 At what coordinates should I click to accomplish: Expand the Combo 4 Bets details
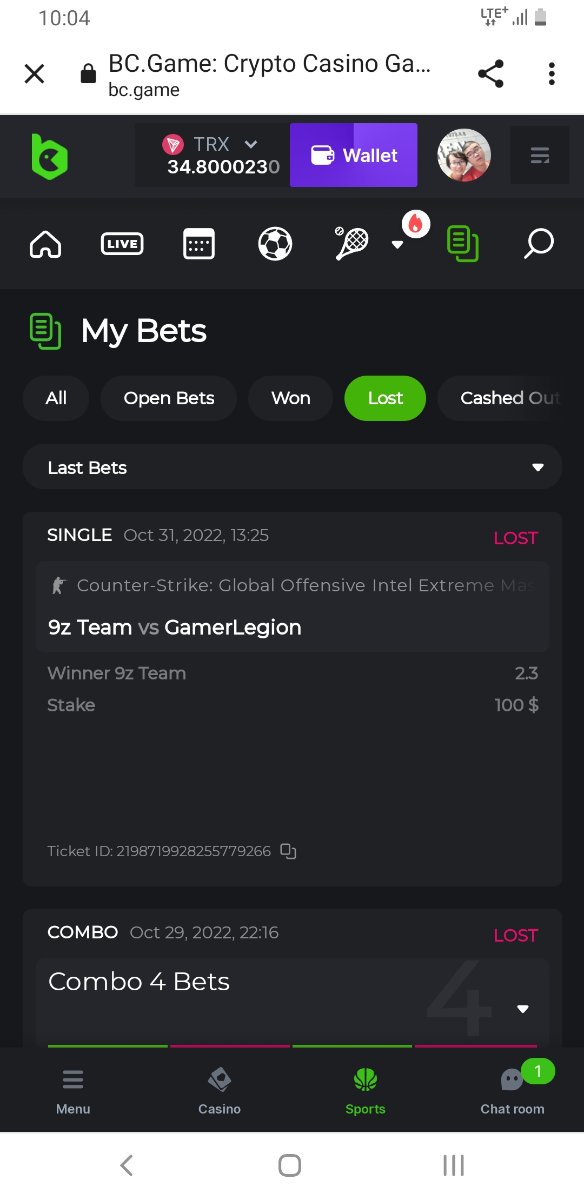click(x=522, y=1009)
